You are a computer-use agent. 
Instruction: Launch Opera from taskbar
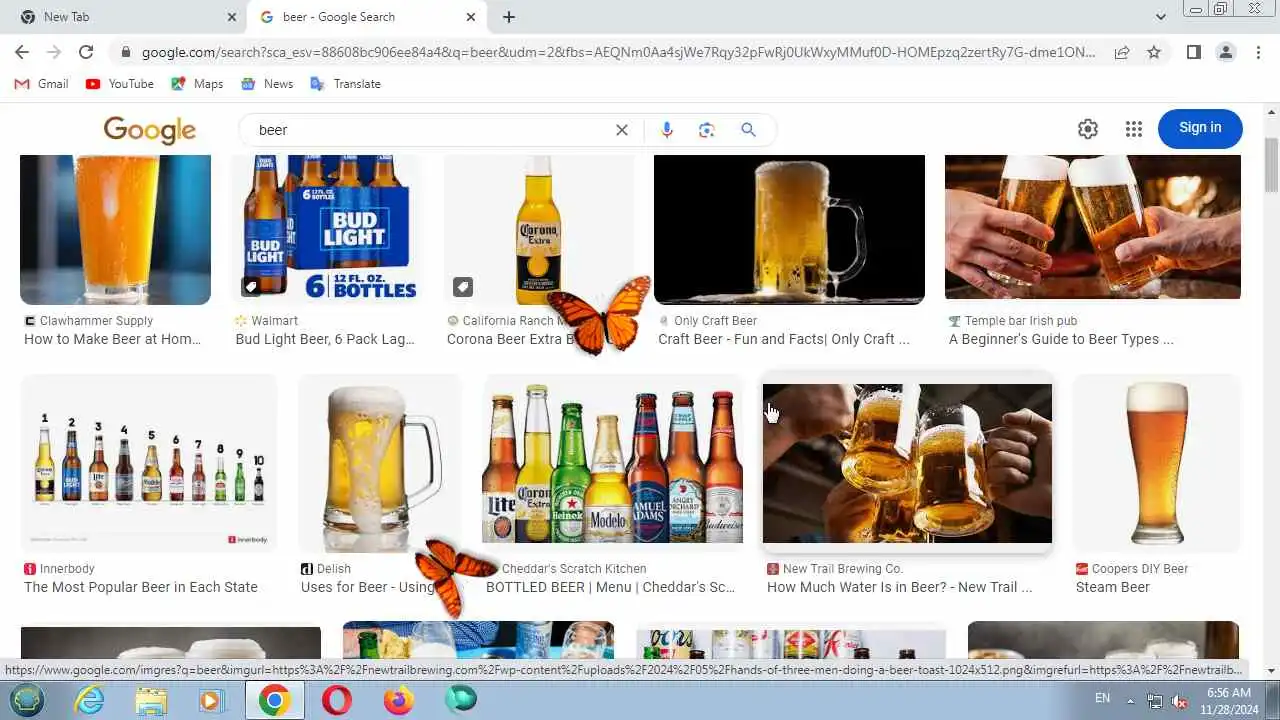pyautogui.click(x=337, y=700)
